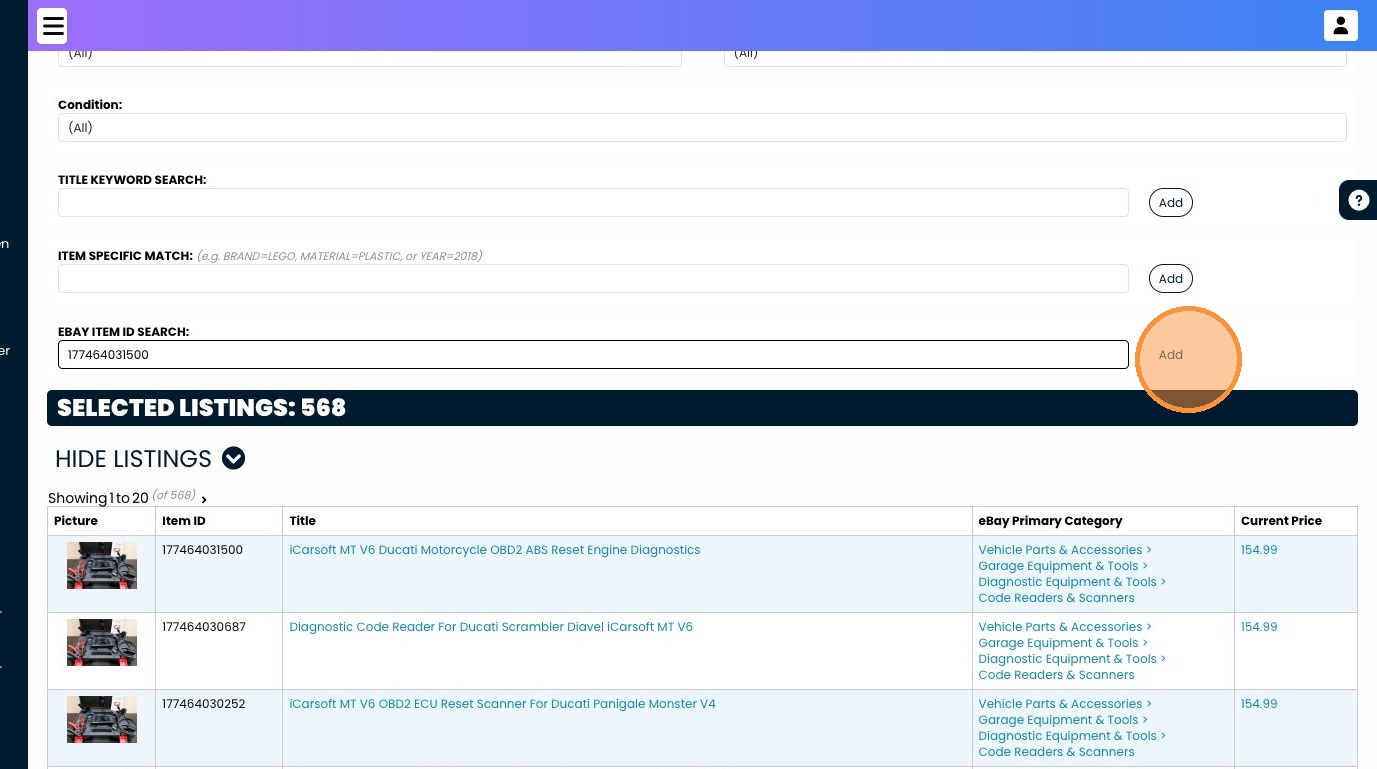Image resolution: width=1377 pixels, height=769 pixels.
Task: Click the price of item 177464030687
Action: click(x=1259, y=627)
